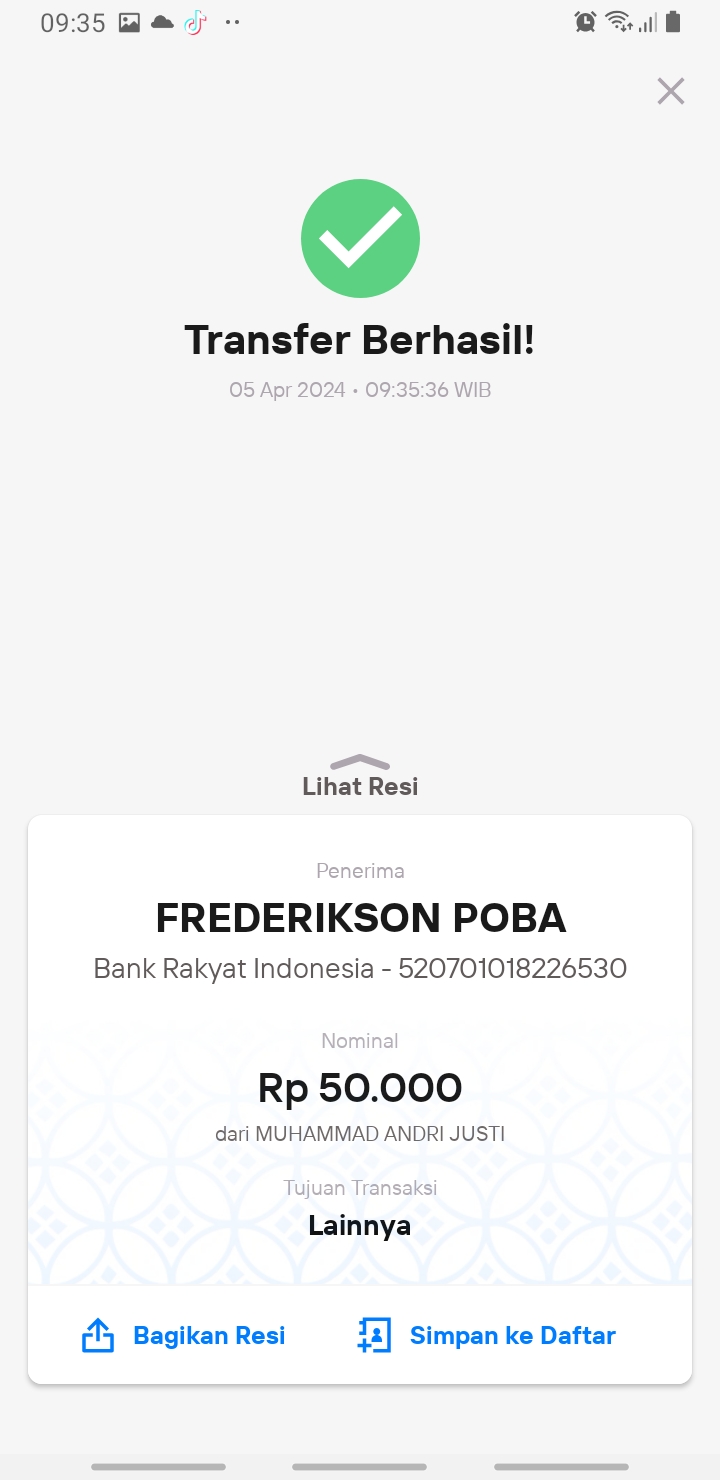The height and width of the screenshot is (1480, 720).
Task: Tap the share icon beside Bagikan Resi
Action: 97,1335
